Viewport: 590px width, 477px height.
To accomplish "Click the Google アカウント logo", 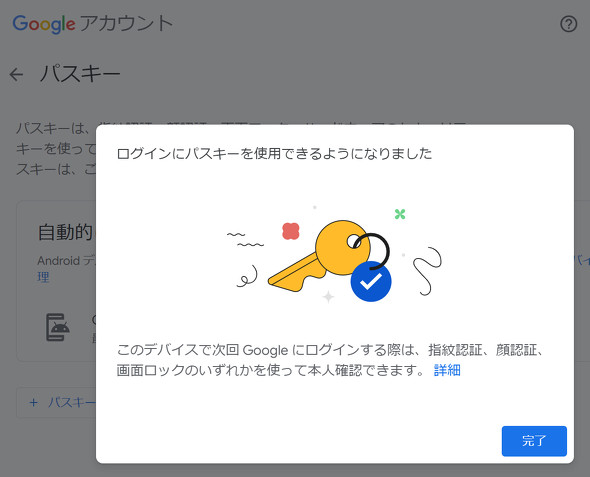I will [93, 24].
